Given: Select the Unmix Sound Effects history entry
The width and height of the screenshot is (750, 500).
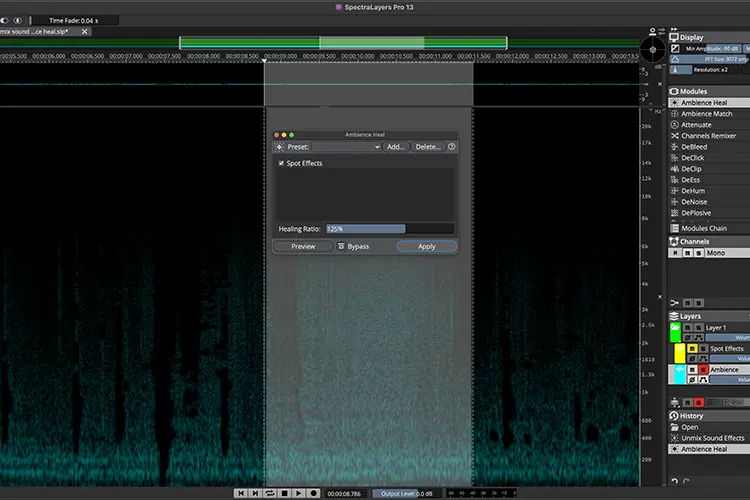Looking at the screenshot, I should click(x=709, y=438).
